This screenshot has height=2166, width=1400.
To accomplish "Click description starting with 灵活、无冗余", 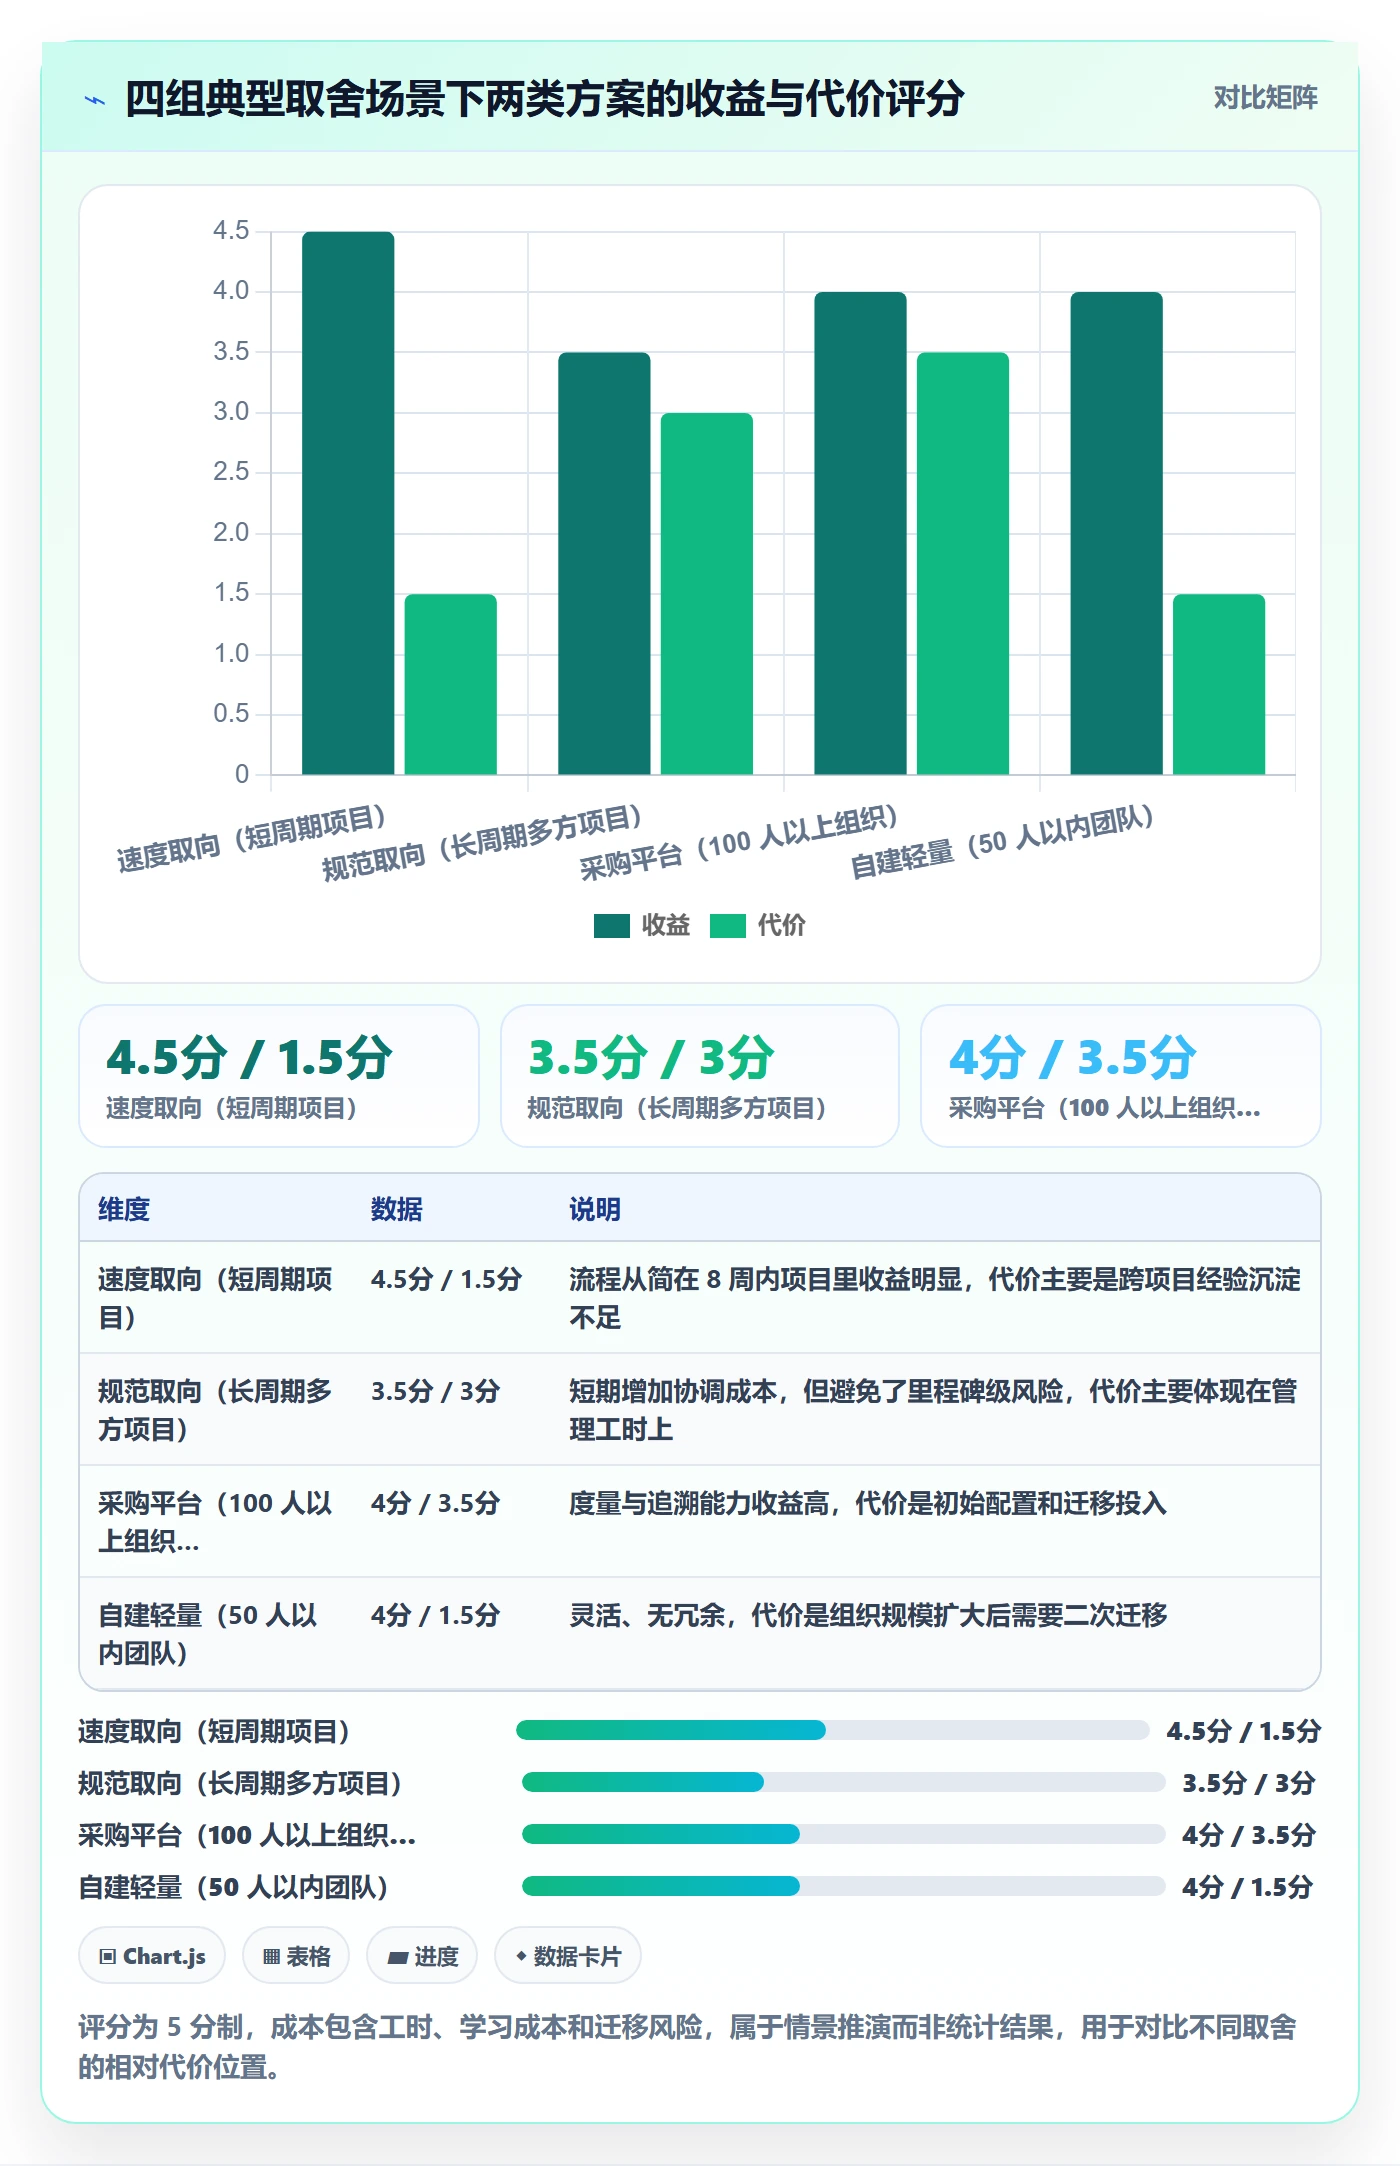I will pyautogui.click(x=868, y=1615).
